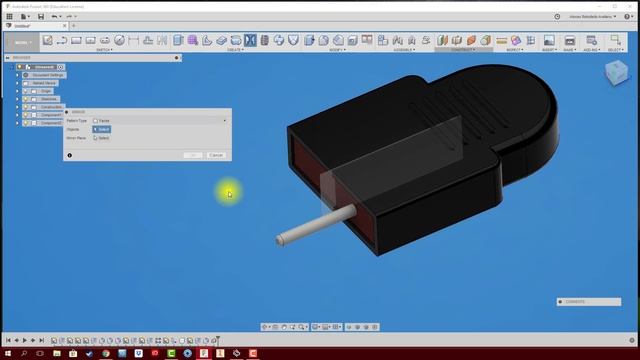
Task: Click the OK button in Mirror dialog
Action: [193, 155]
